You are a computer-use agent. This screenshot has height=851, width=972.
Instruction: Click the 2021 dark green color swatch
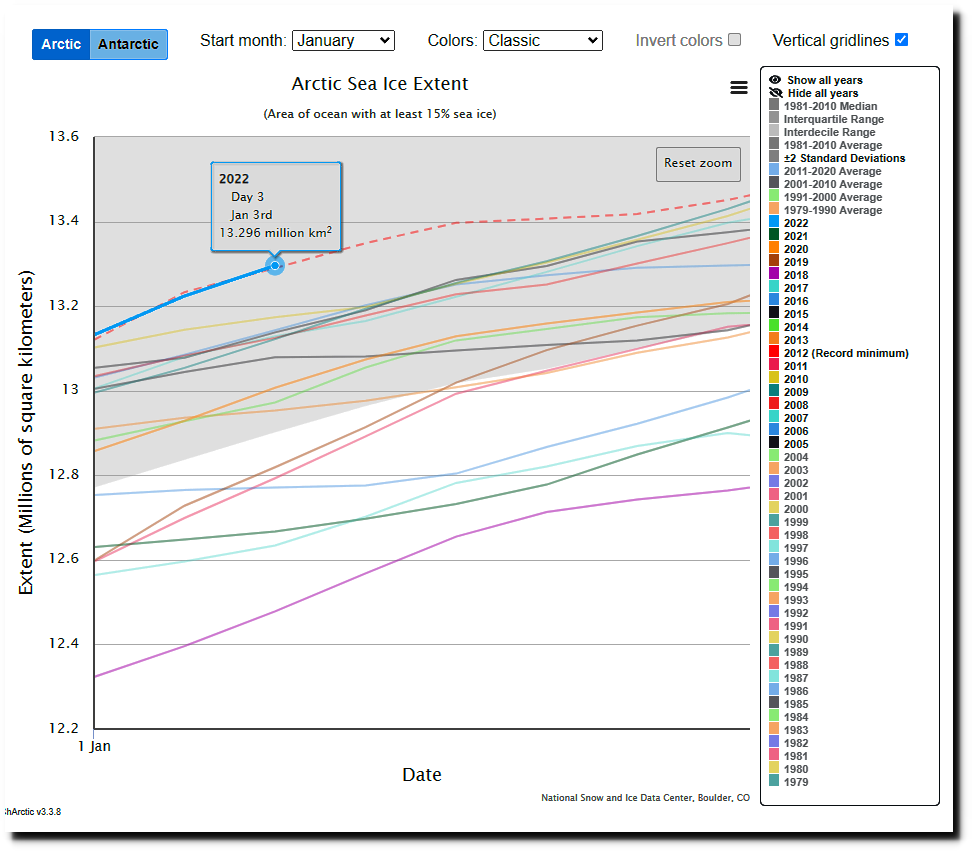[774, 235]
